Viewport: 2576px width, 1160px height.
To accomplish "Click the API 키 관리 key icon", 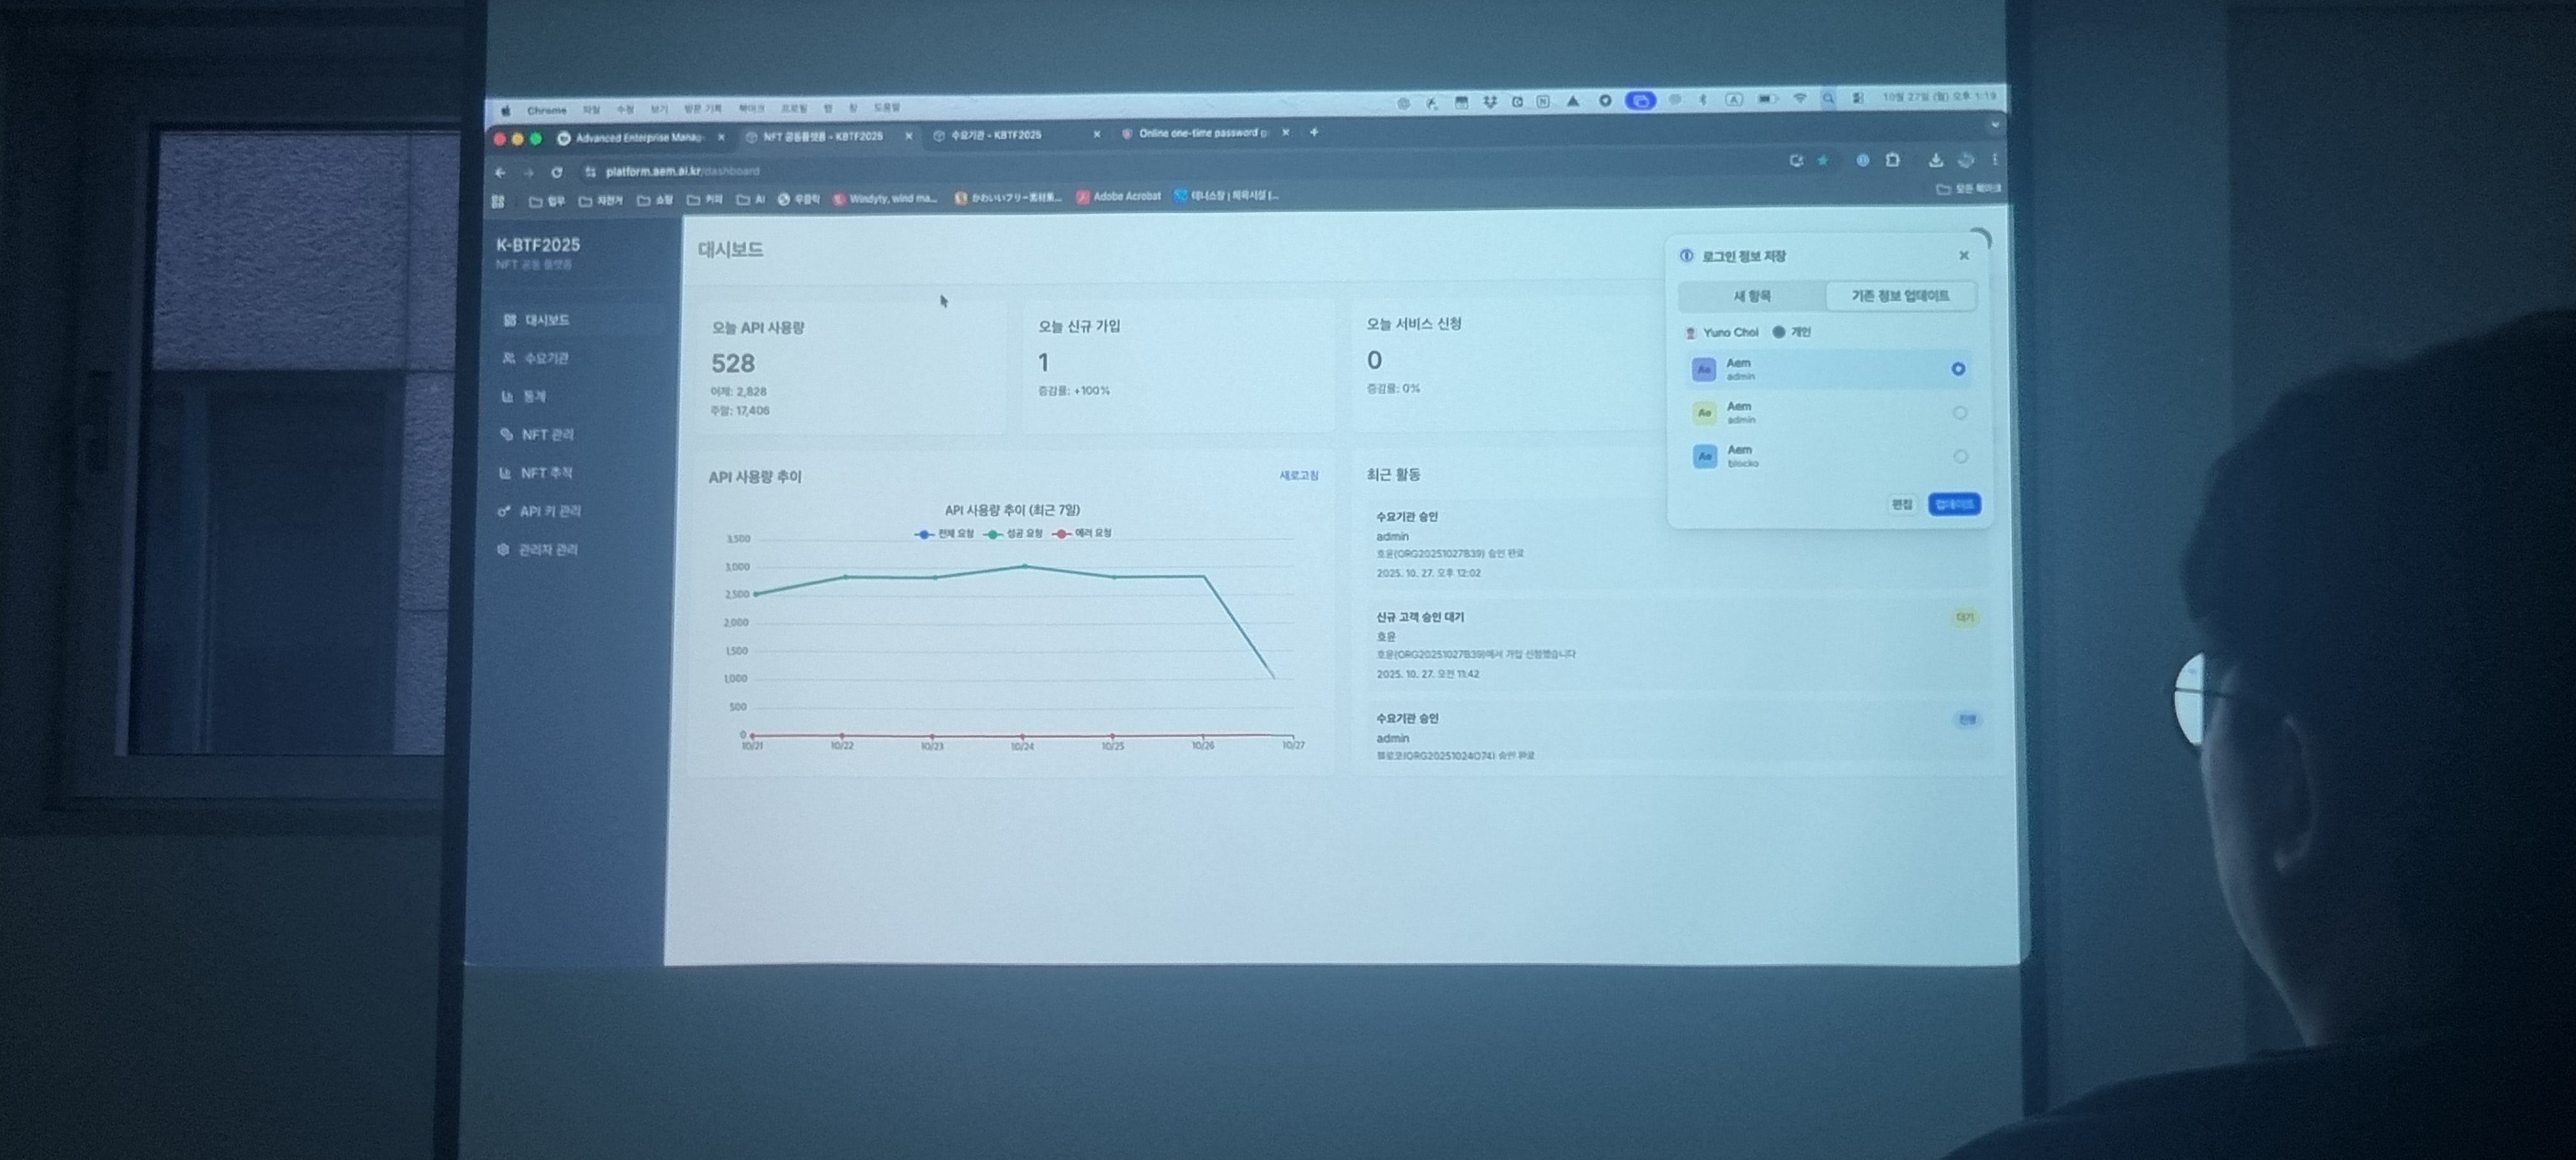I will click(503, 511).
